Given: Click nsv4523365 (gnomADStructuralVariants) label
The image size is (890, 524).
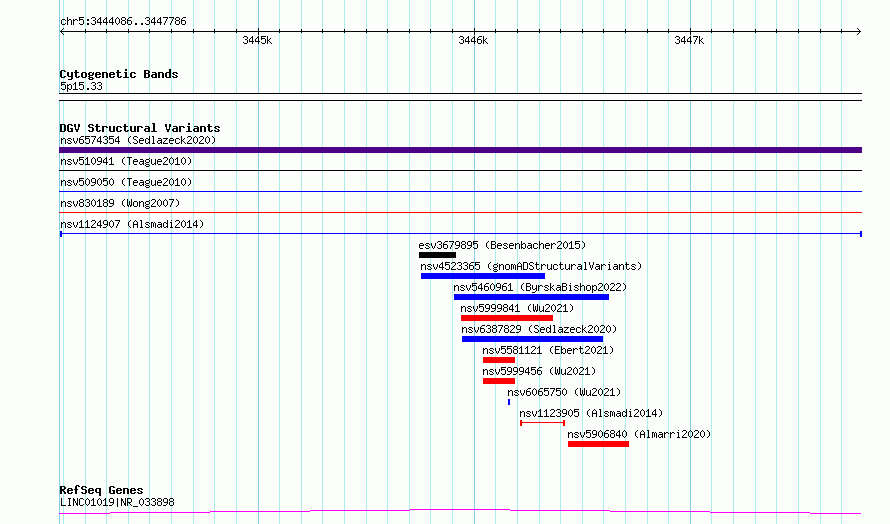Looking at the screenshot, I should pyautogui.click(x=531, y=266).
